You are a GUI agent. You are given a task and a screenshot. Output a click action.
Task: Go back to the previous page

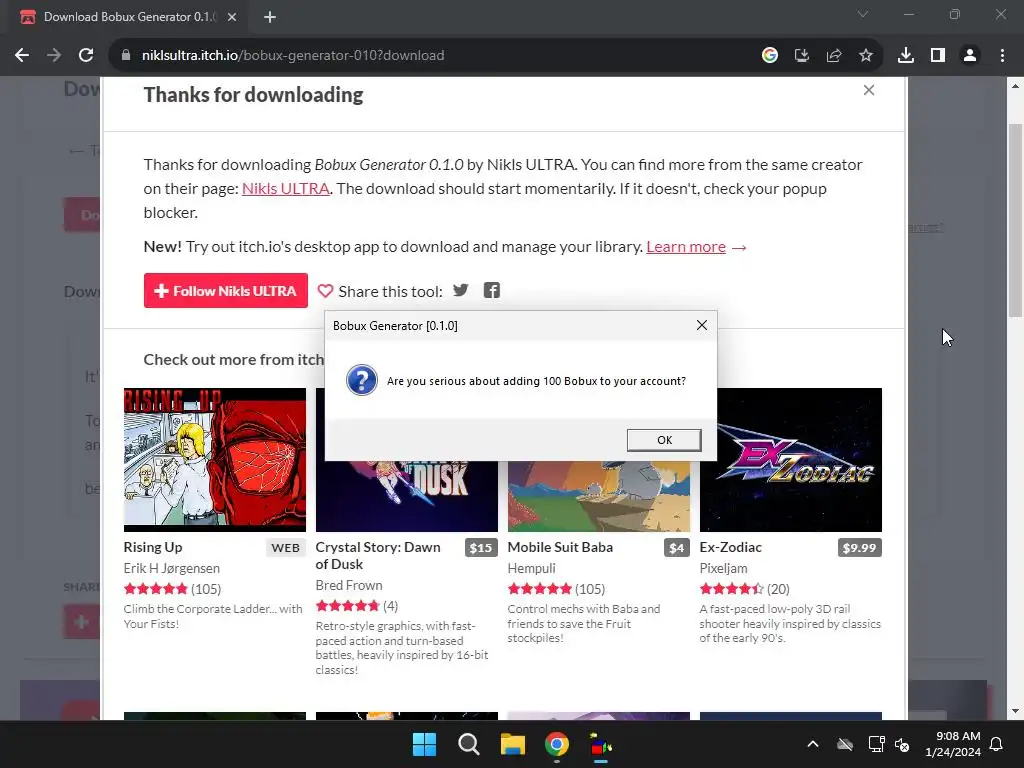22,56
